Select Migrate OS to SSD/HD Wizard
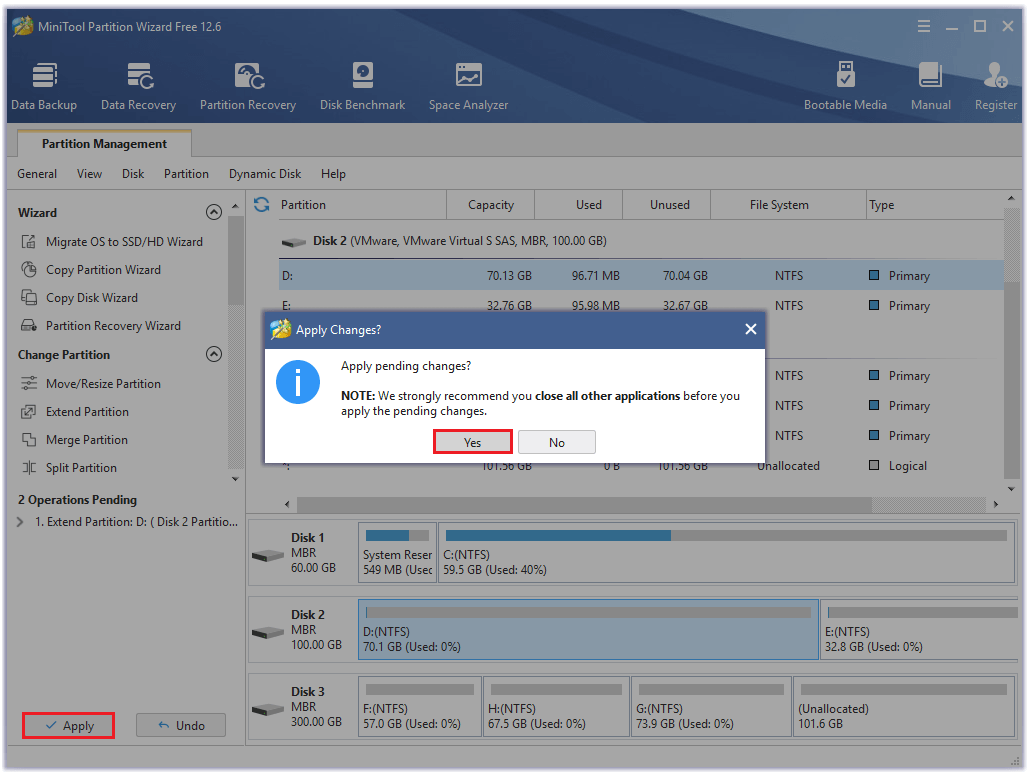The height and width of the screenshot is (776, 1031). point(112,242)
